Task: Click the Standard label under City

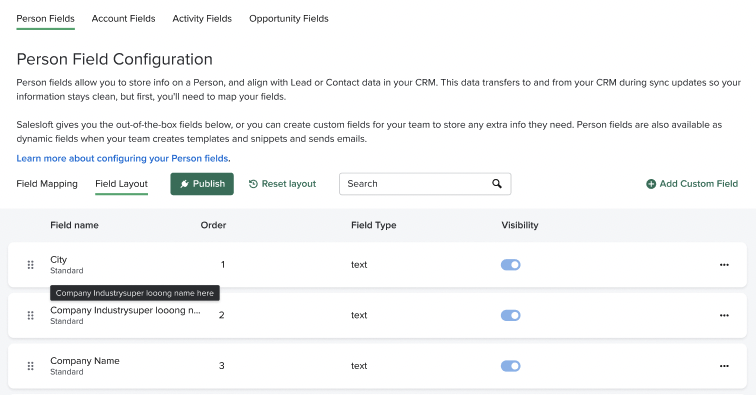Action: tap(67, 271)
